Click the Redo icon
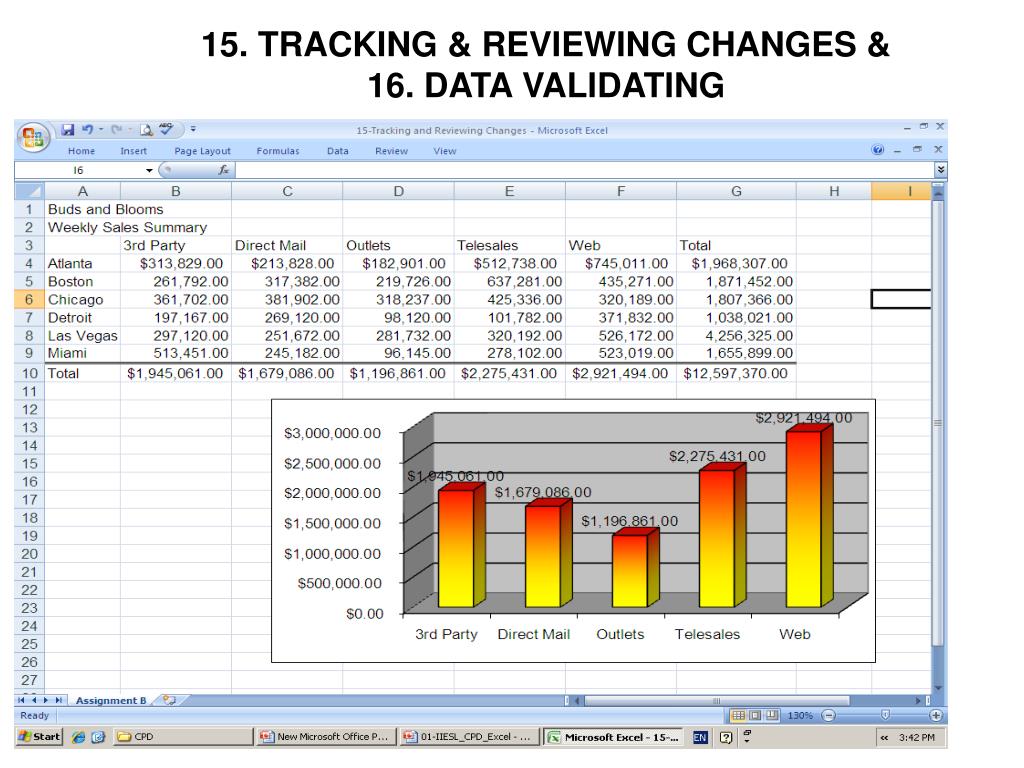 point(117,130)
